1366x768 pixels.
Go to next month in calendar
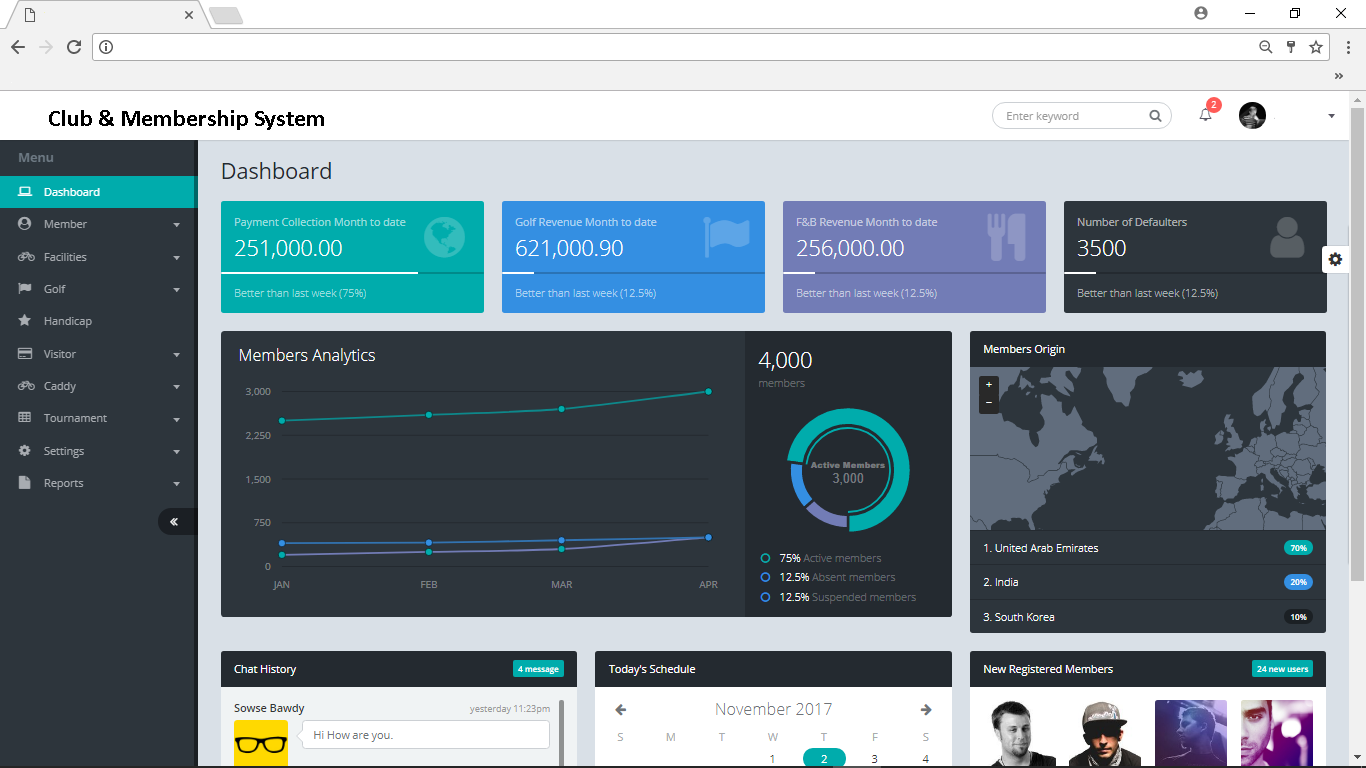click(x=926, y=710)
